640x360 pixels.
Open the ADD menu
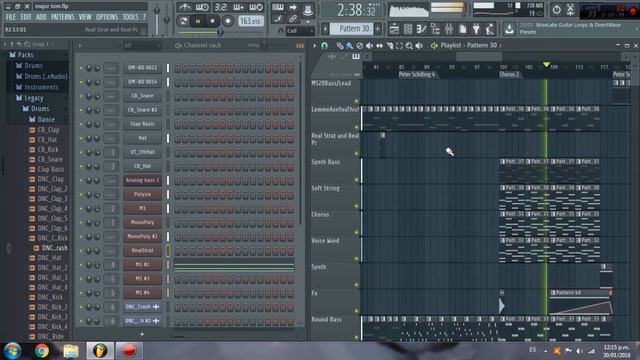41,17
